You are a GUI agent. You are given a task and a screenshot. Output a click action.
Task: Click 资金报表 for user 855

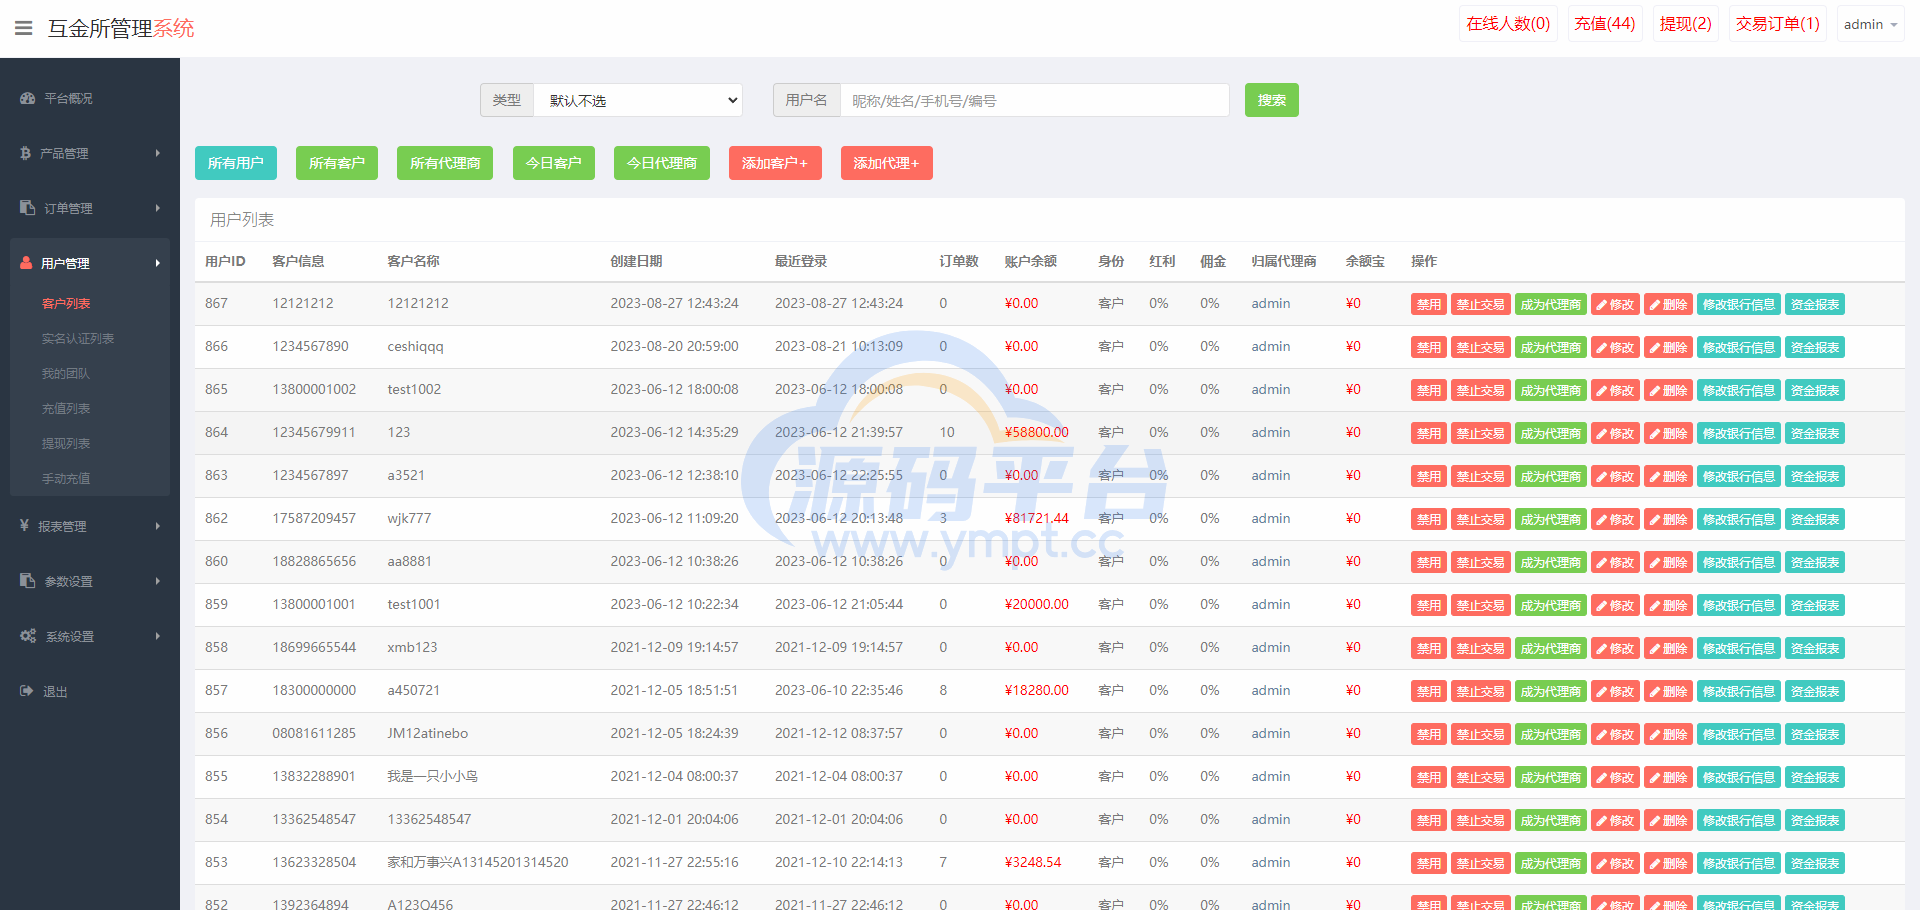1815,778
